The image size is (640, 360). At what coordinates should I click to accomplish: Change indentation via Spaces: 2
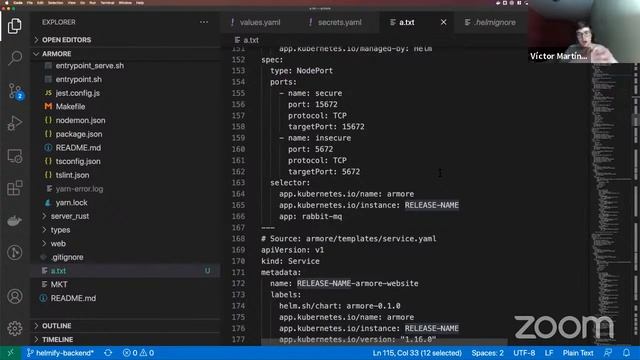click(487, 353)
